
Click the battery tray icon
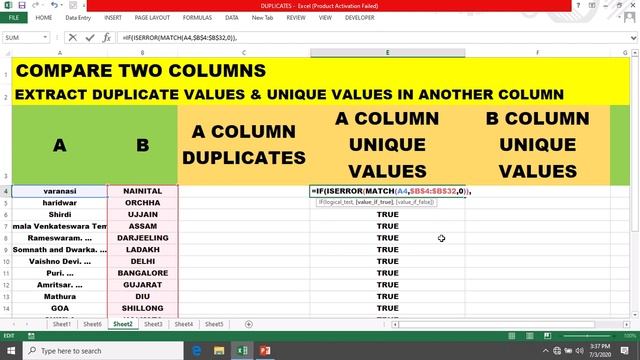coord(568,351)
